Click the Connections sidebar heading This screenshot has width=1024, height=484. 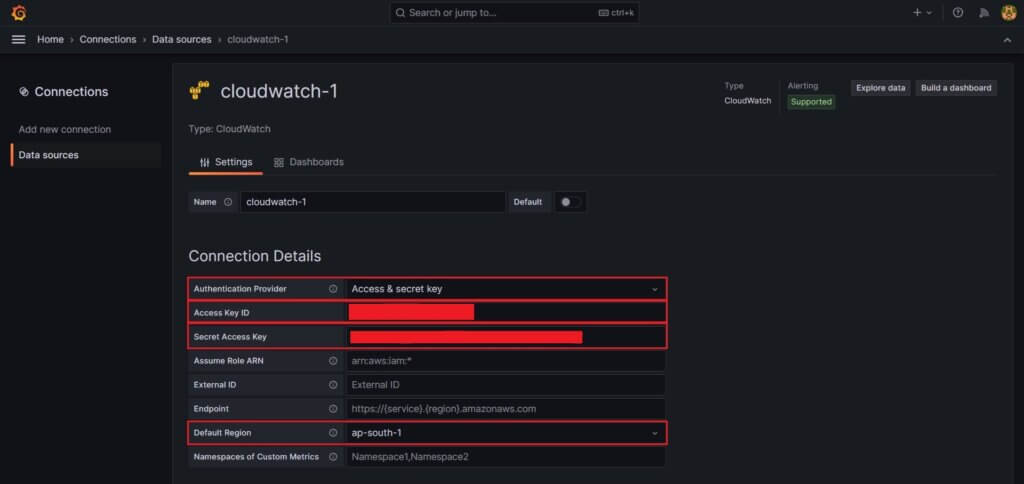tap(71, 92)
